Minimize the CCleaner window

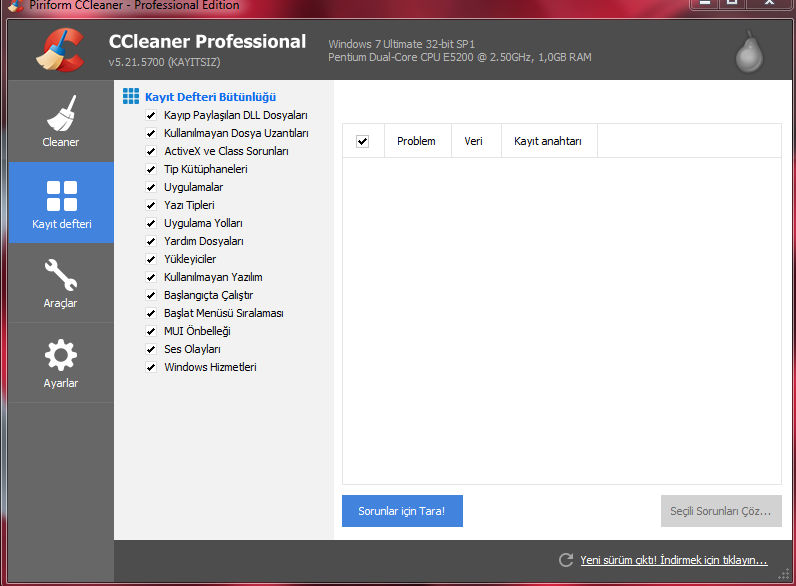pos(704,4)
